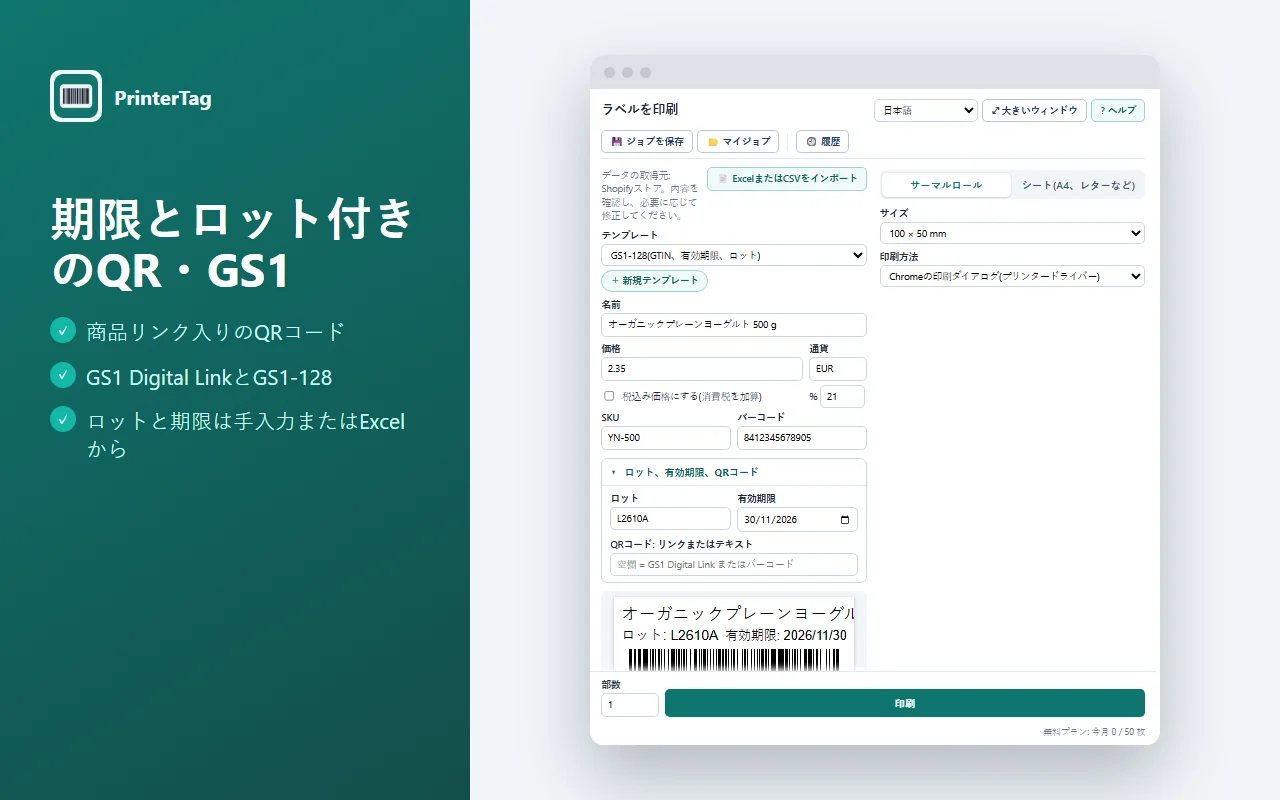Collapse the ロット、有効期限、QRコード section
Viewport: 1280px width, 800px height.
point(734,472)
